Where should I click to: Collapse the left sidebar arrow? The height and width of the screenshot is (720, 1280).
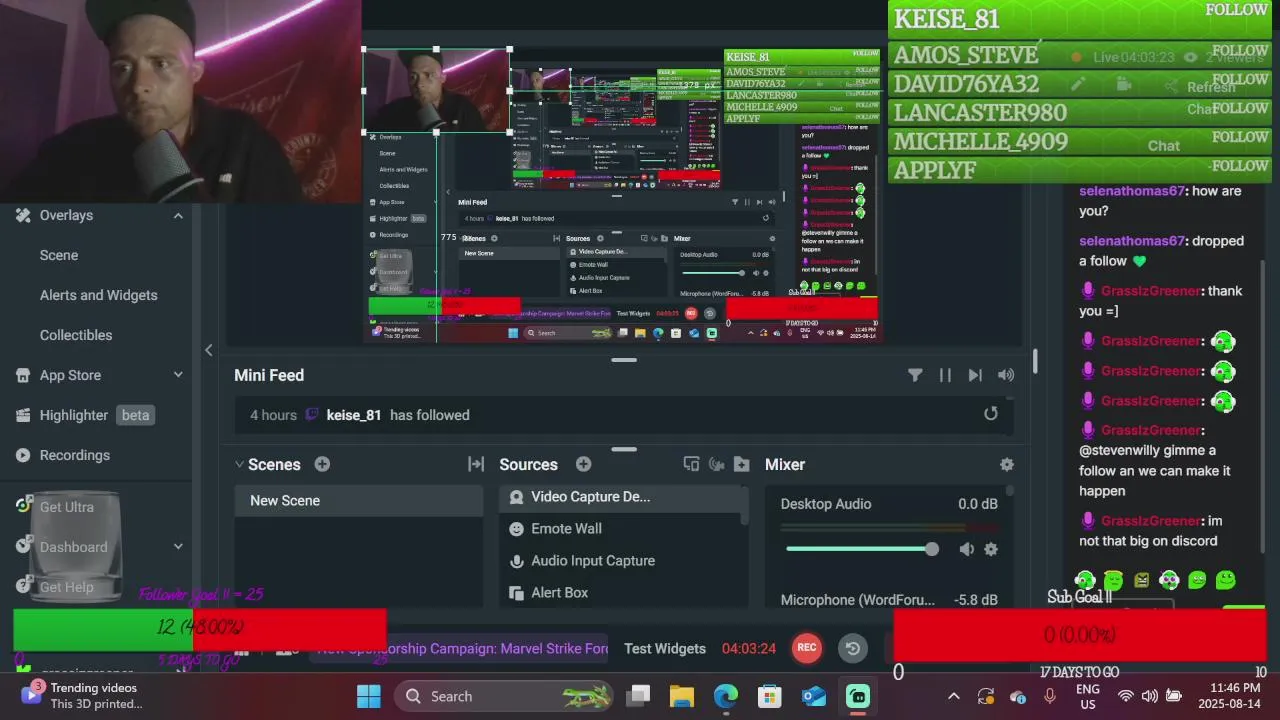pyautogui.click(x=208, y=349)
